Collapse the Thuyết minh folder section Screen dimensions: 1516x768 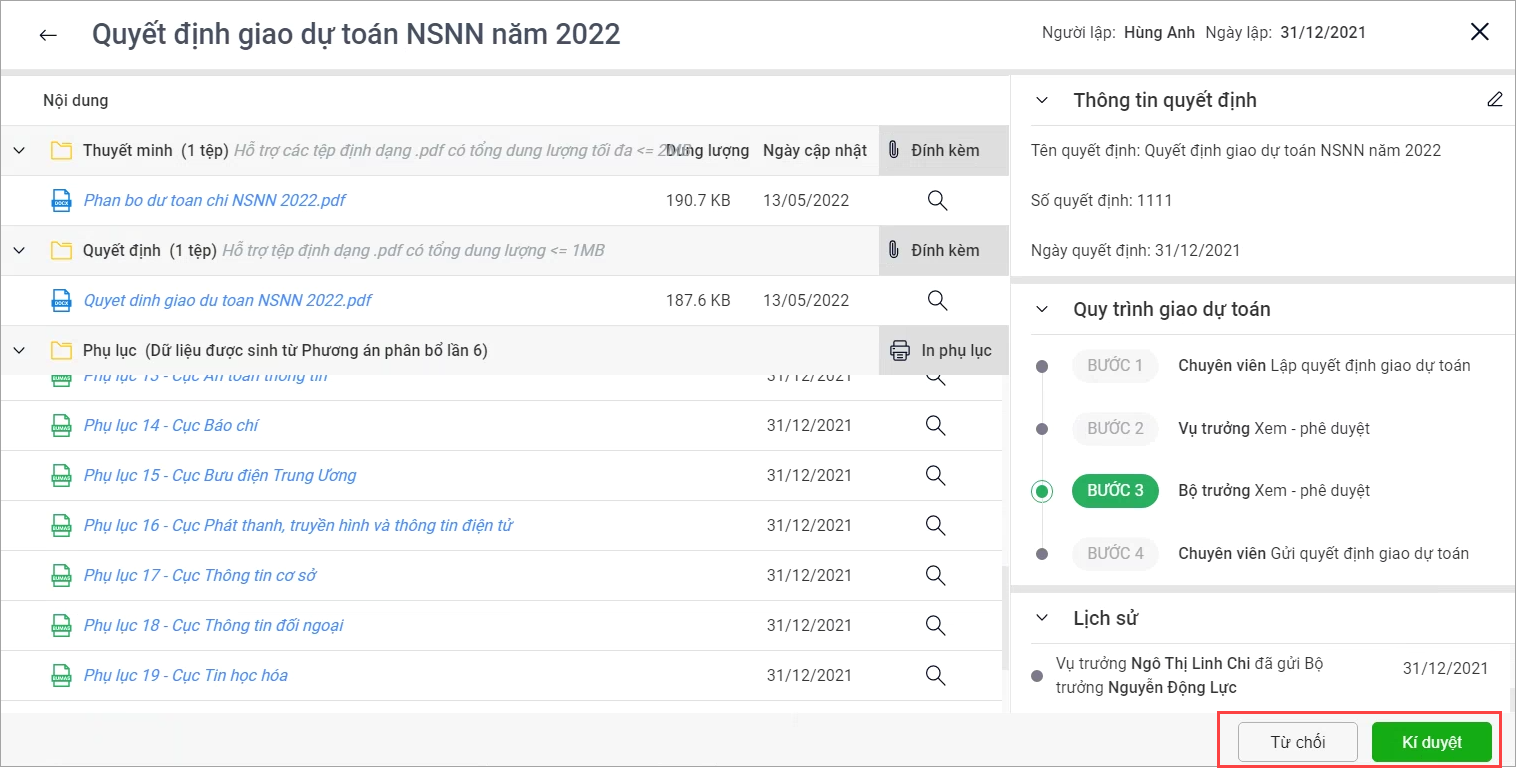19,150
